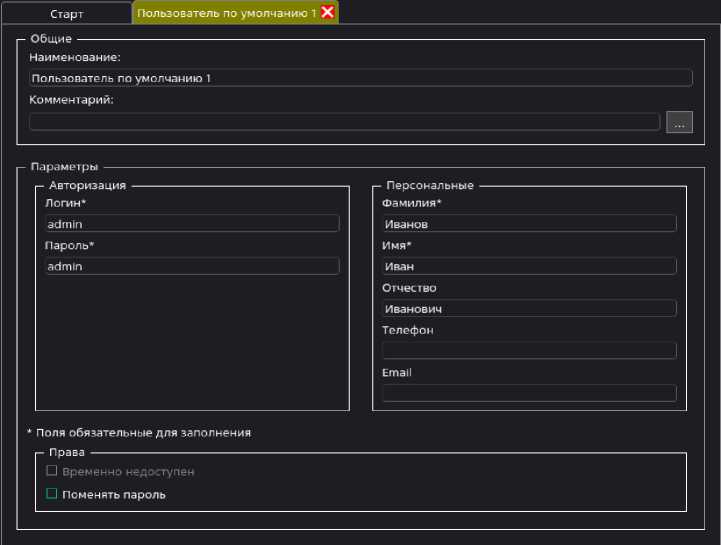The height and width of the screenshot is (545, 721).
Task: Open the comment editor ellipsis button
Action: point(679,122)
